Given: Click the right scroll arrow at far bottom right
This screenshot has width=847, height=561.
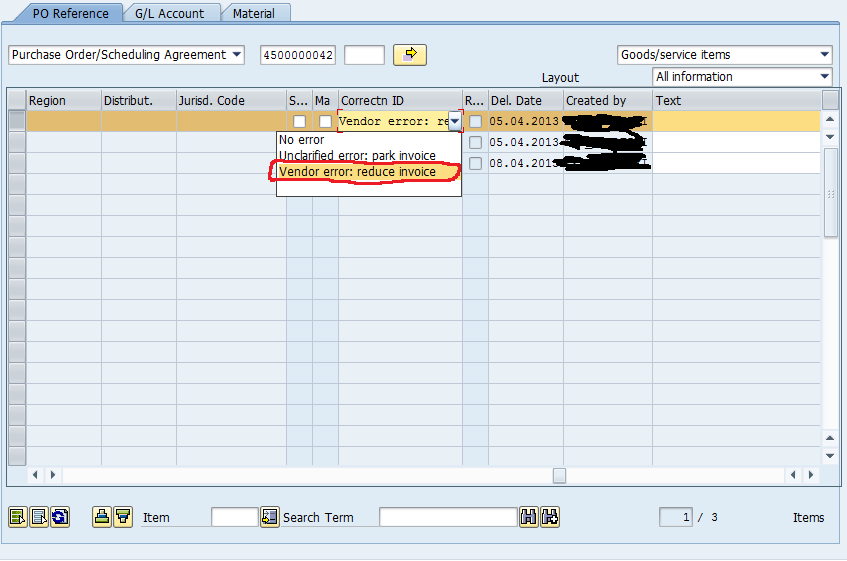Looking at the screenshot, I should (810, 475).
